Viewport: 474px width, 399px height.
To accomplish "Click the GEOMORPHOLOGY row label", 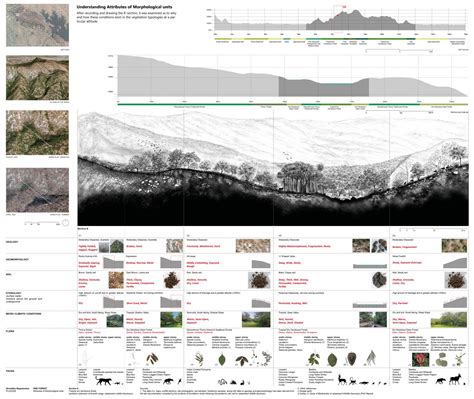I will coord(18,259).
